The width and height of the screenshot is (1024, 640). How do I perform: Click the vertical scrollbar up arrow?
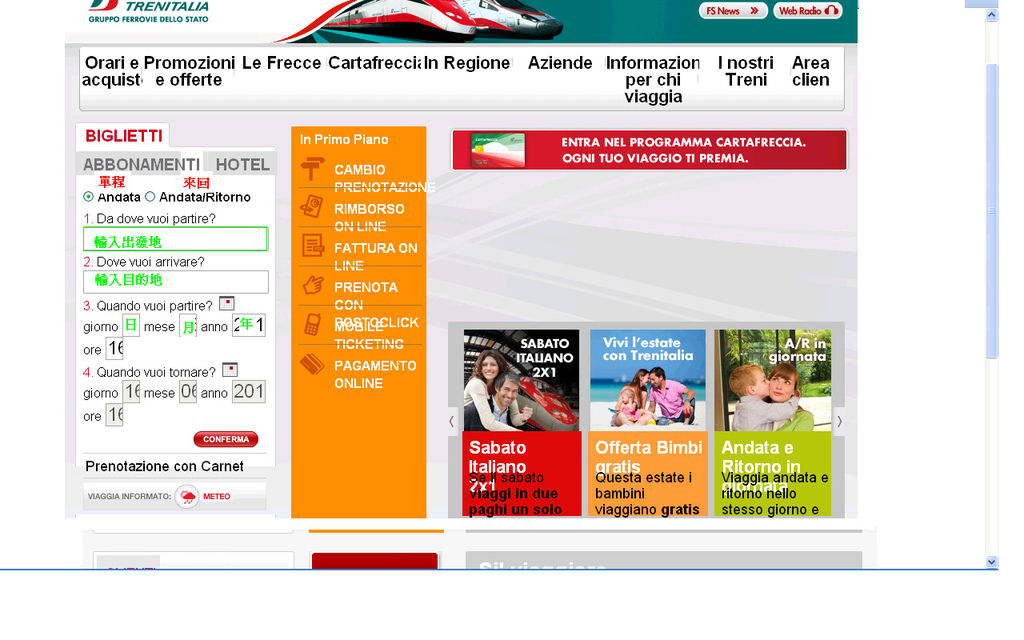pyautogui.click(x=992, y=15)
